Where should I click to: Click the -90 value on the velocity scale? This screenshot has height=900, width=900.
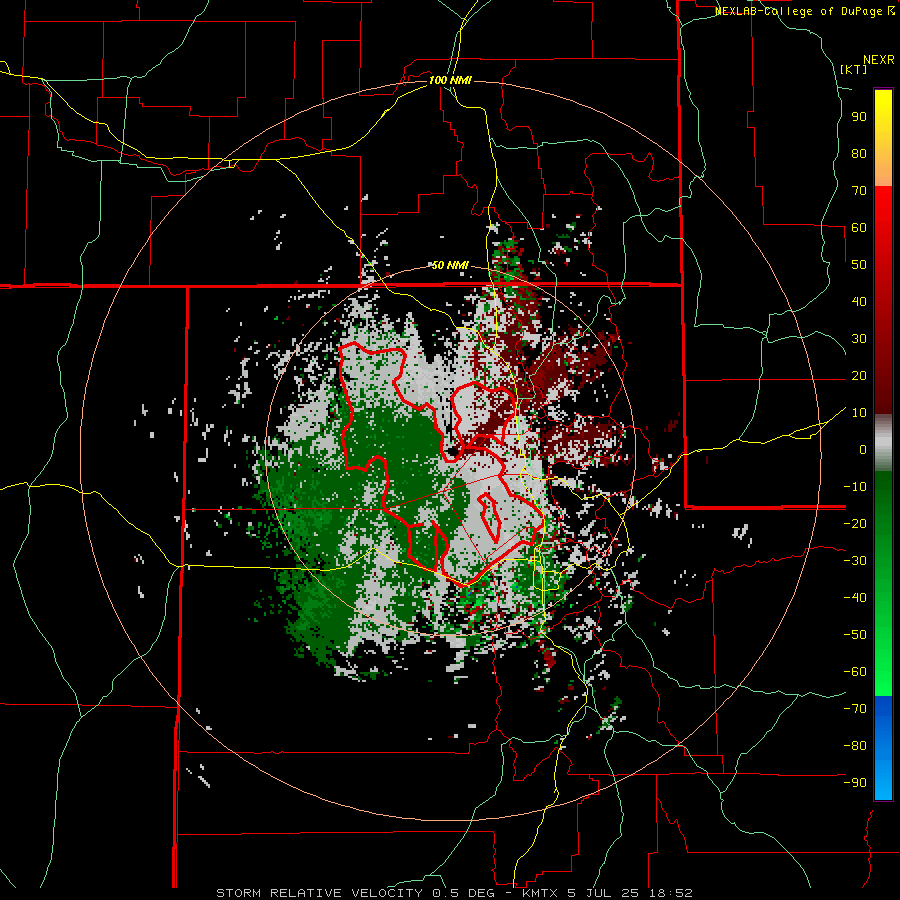tap(855, 782)
